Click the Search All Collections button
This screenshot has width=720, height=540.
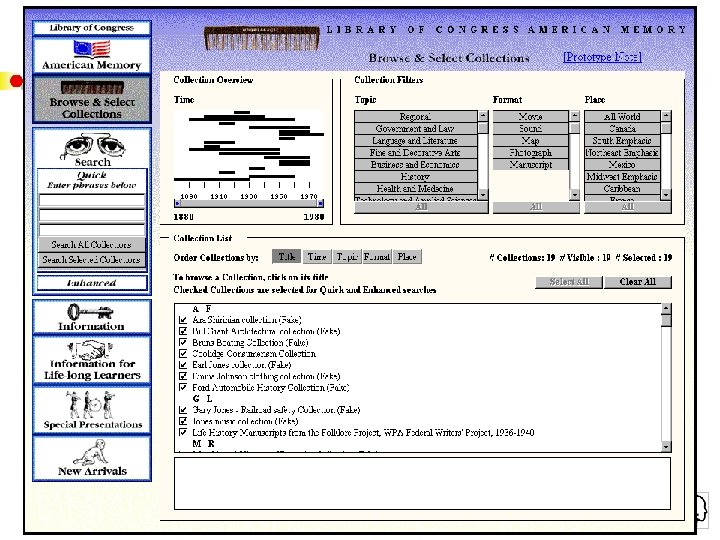[x=92, y=245]
